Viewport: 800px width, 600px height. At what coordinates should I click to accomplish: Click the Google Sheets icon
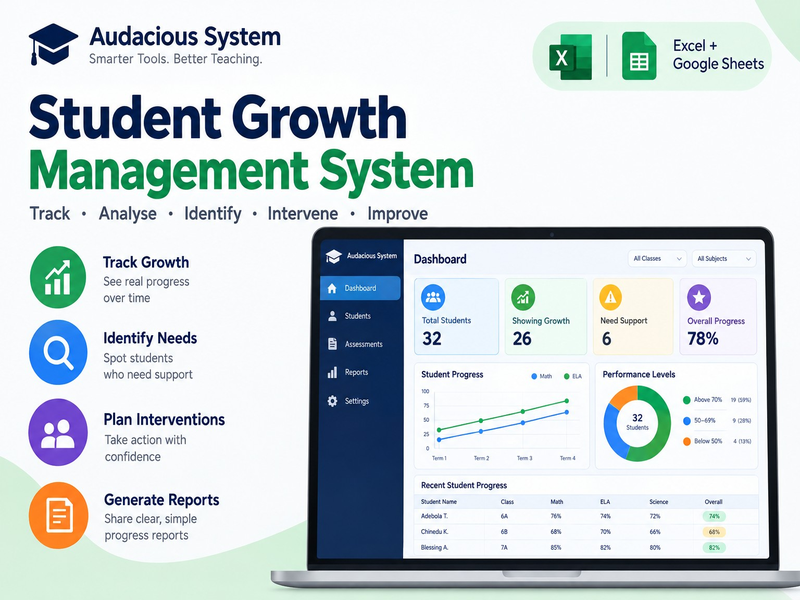tap(639, 56)
